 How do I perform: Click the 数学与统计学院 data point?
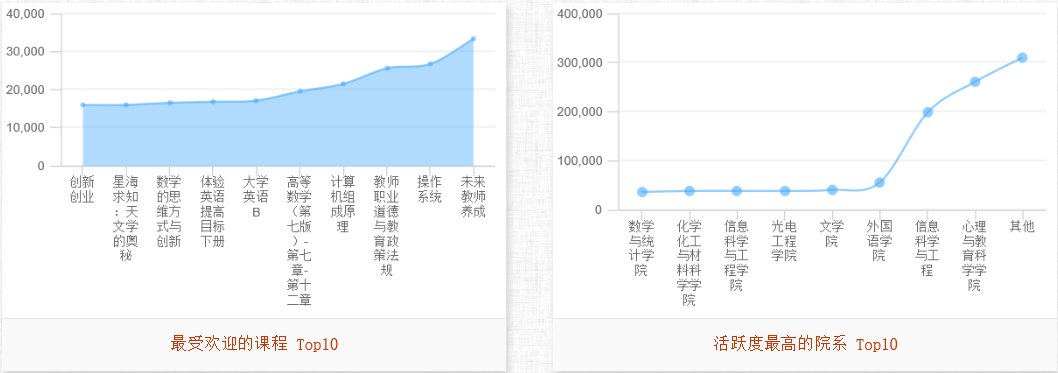pyautogui.click(x=642, y=192)
